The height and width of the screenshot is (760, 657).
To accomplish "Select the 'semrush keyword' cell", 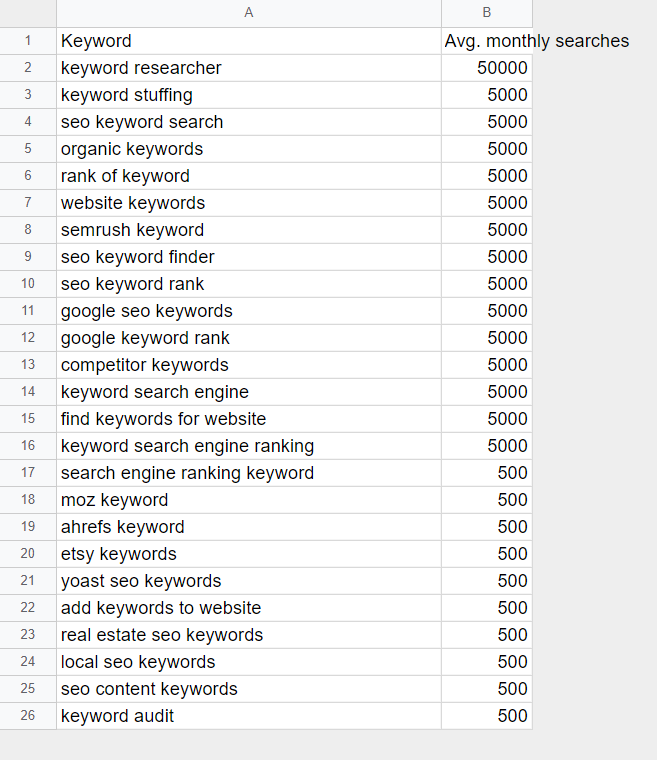I will pos(249,230).
